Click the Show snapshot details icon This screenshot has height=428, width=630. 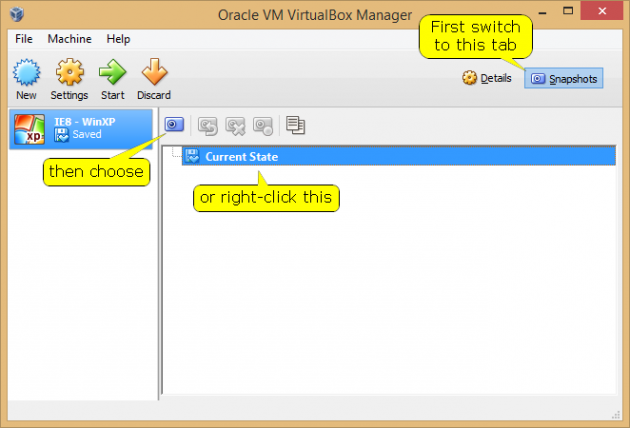click(x=263, y=125)
